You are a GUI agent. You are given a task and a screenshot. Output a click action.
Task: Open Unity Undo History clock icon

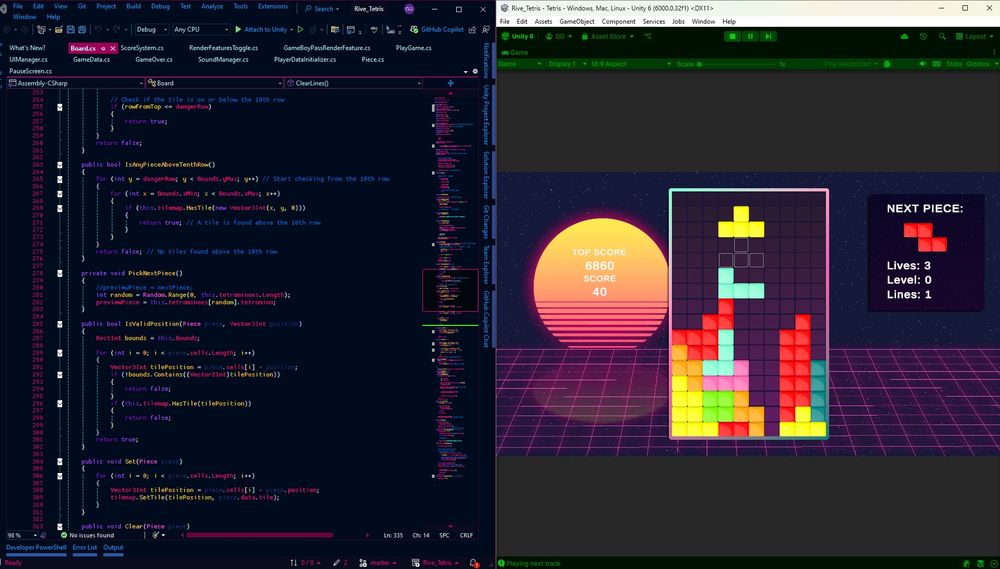click(923, 36)
